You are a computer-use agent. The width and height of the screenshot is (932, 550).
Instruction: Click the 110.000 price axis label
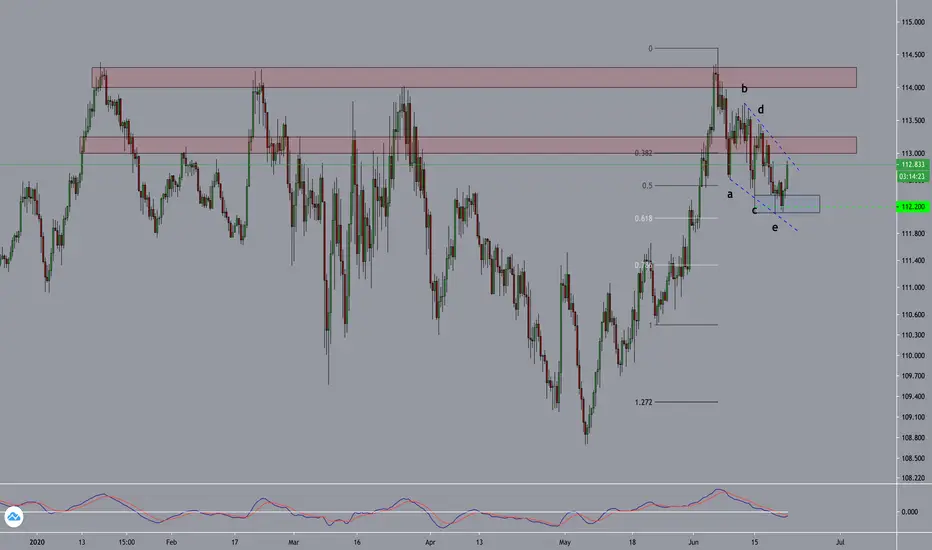[x=912, y=356]
